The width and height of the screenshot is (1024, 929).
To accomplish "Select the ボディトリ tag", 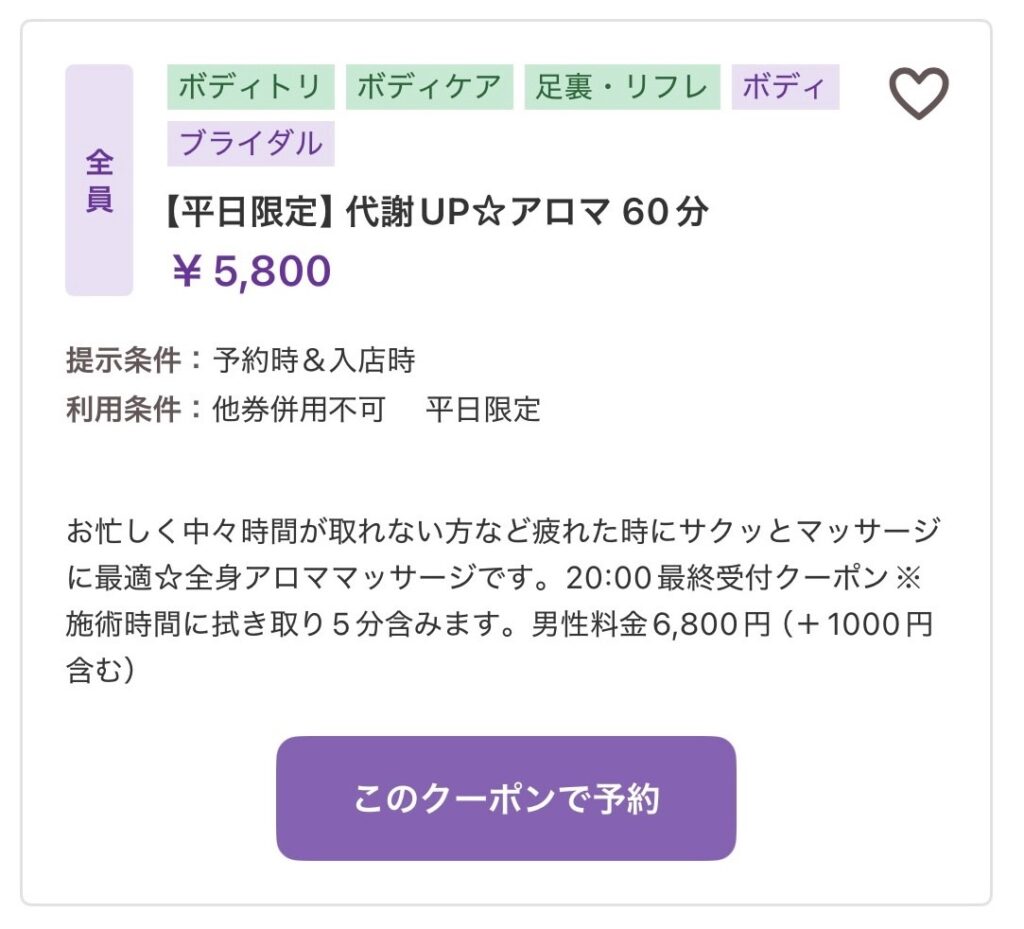I will coord(251,87).
